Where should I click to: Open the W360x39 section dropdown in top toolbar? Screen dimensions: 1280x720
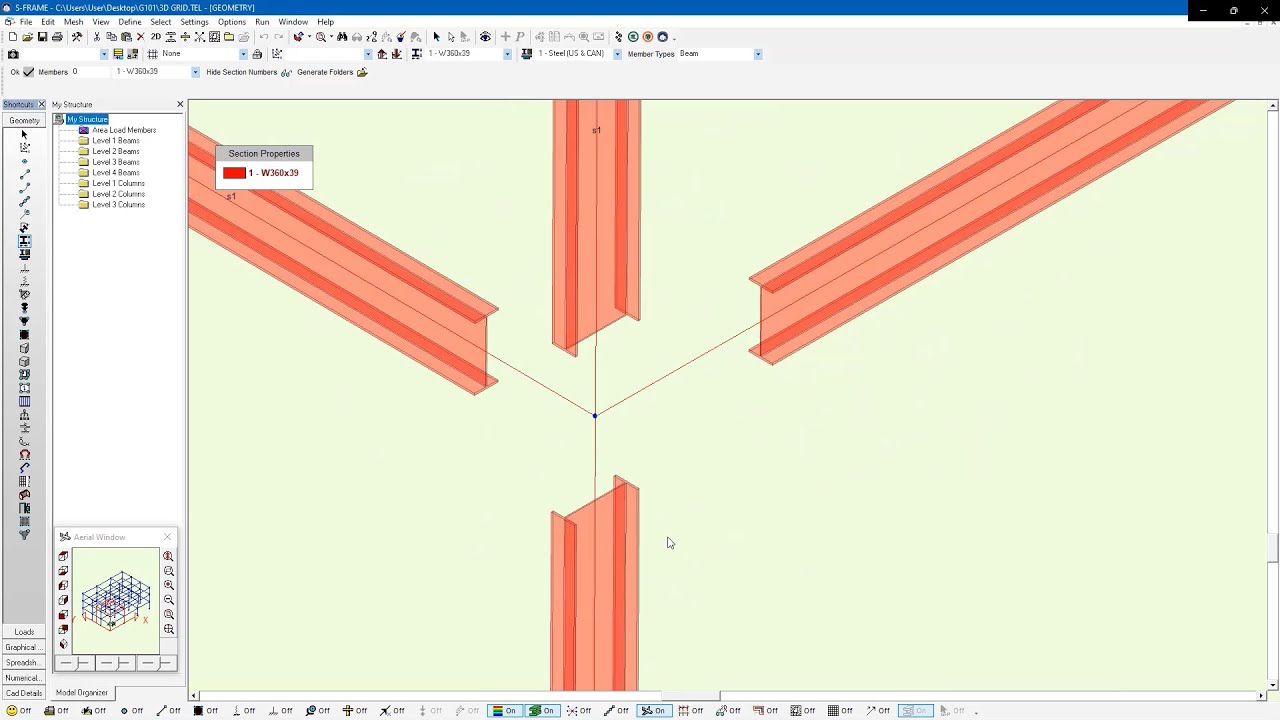pyautogui.click(x=507, y=54)
